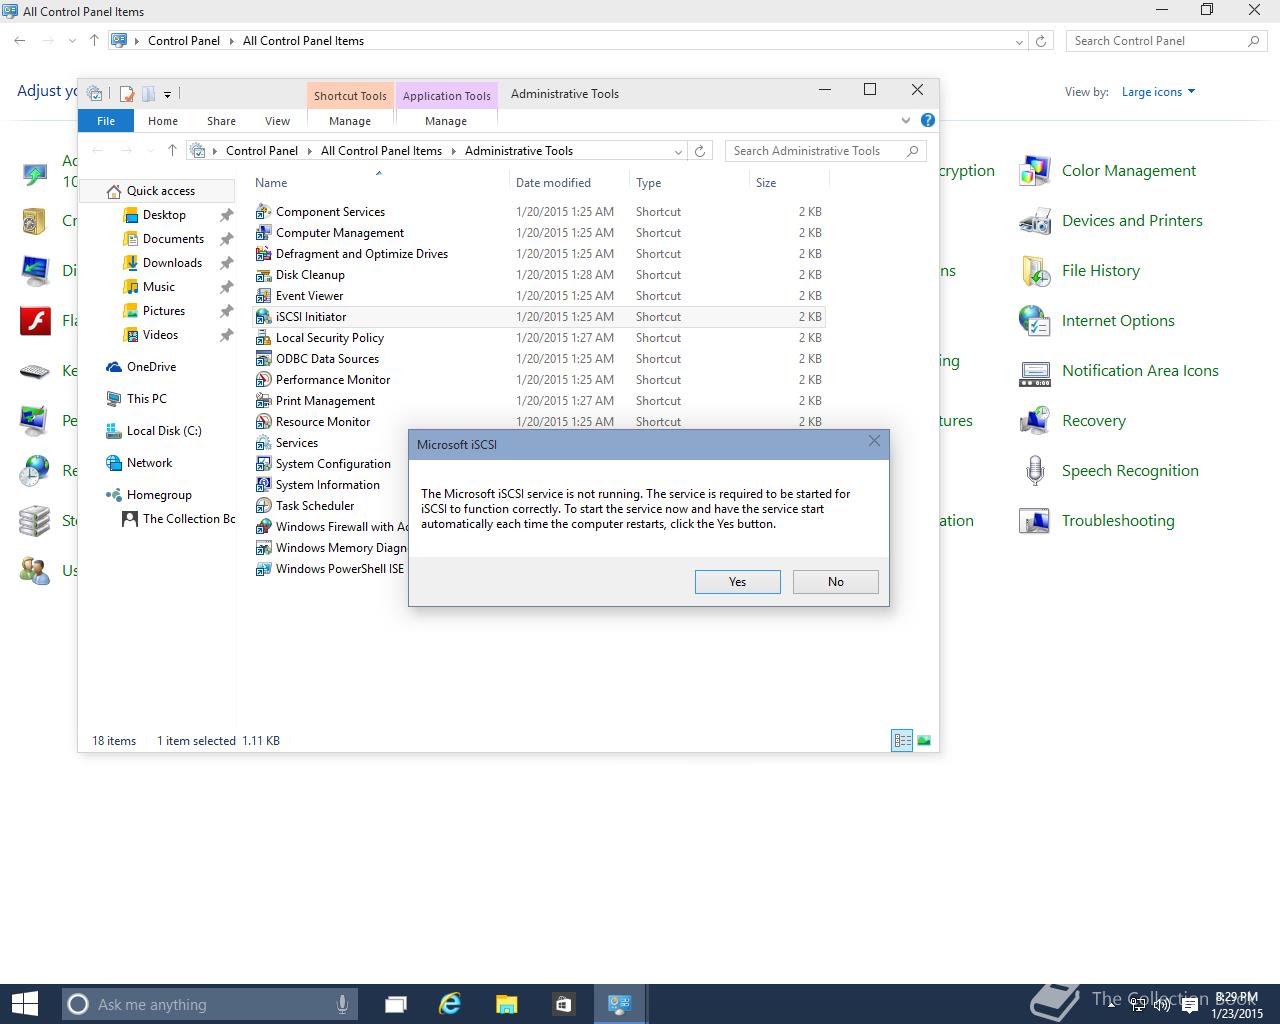This screenshot has height=1024, width=1280.
Task: Open Speech Recognition microphone icon
Action: pos(1035,471)
